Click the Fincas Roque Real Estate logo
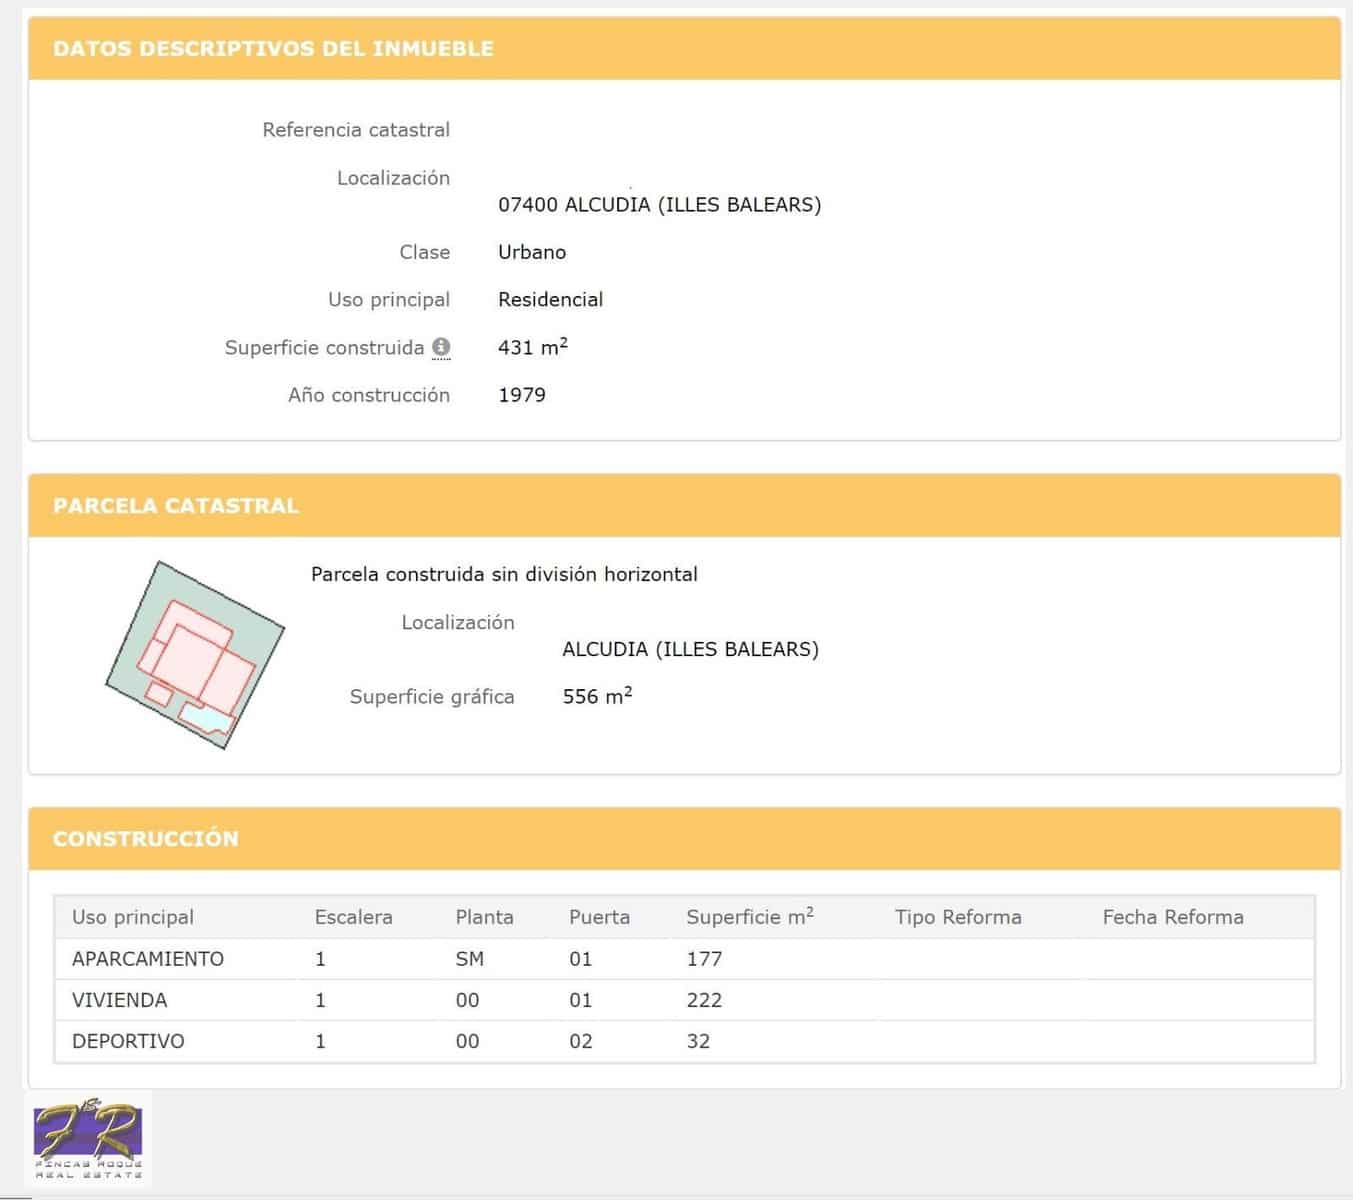This screenshot has height=1200, width=1353. click(88, 1140)
